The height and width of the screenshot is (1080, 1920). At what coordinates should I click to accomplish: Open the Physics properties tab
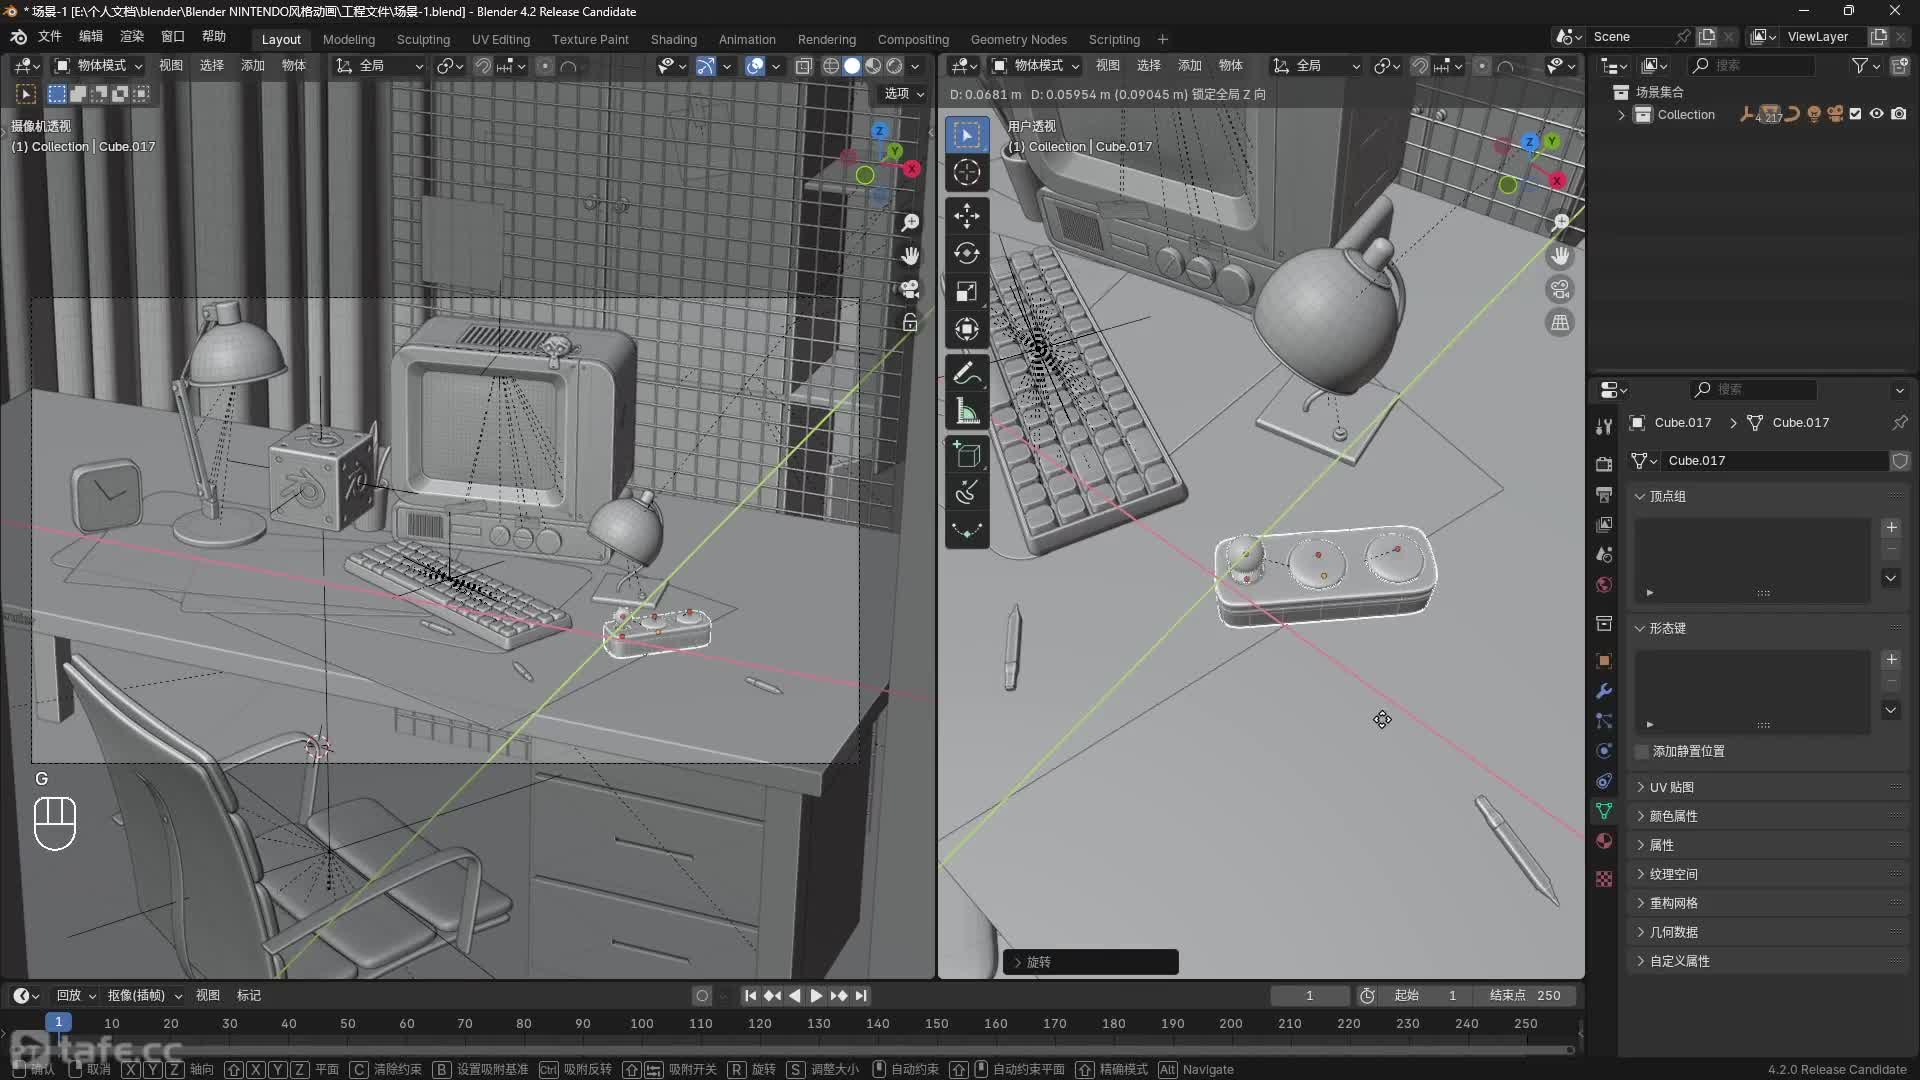1604,751
